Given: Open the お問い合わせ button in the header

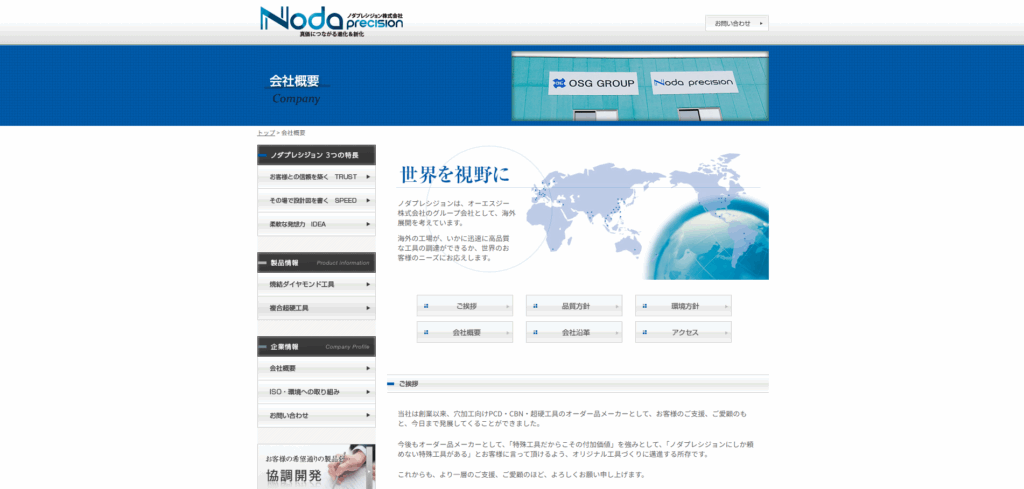Looking at the screenshot, I should (x=736, y=23).
